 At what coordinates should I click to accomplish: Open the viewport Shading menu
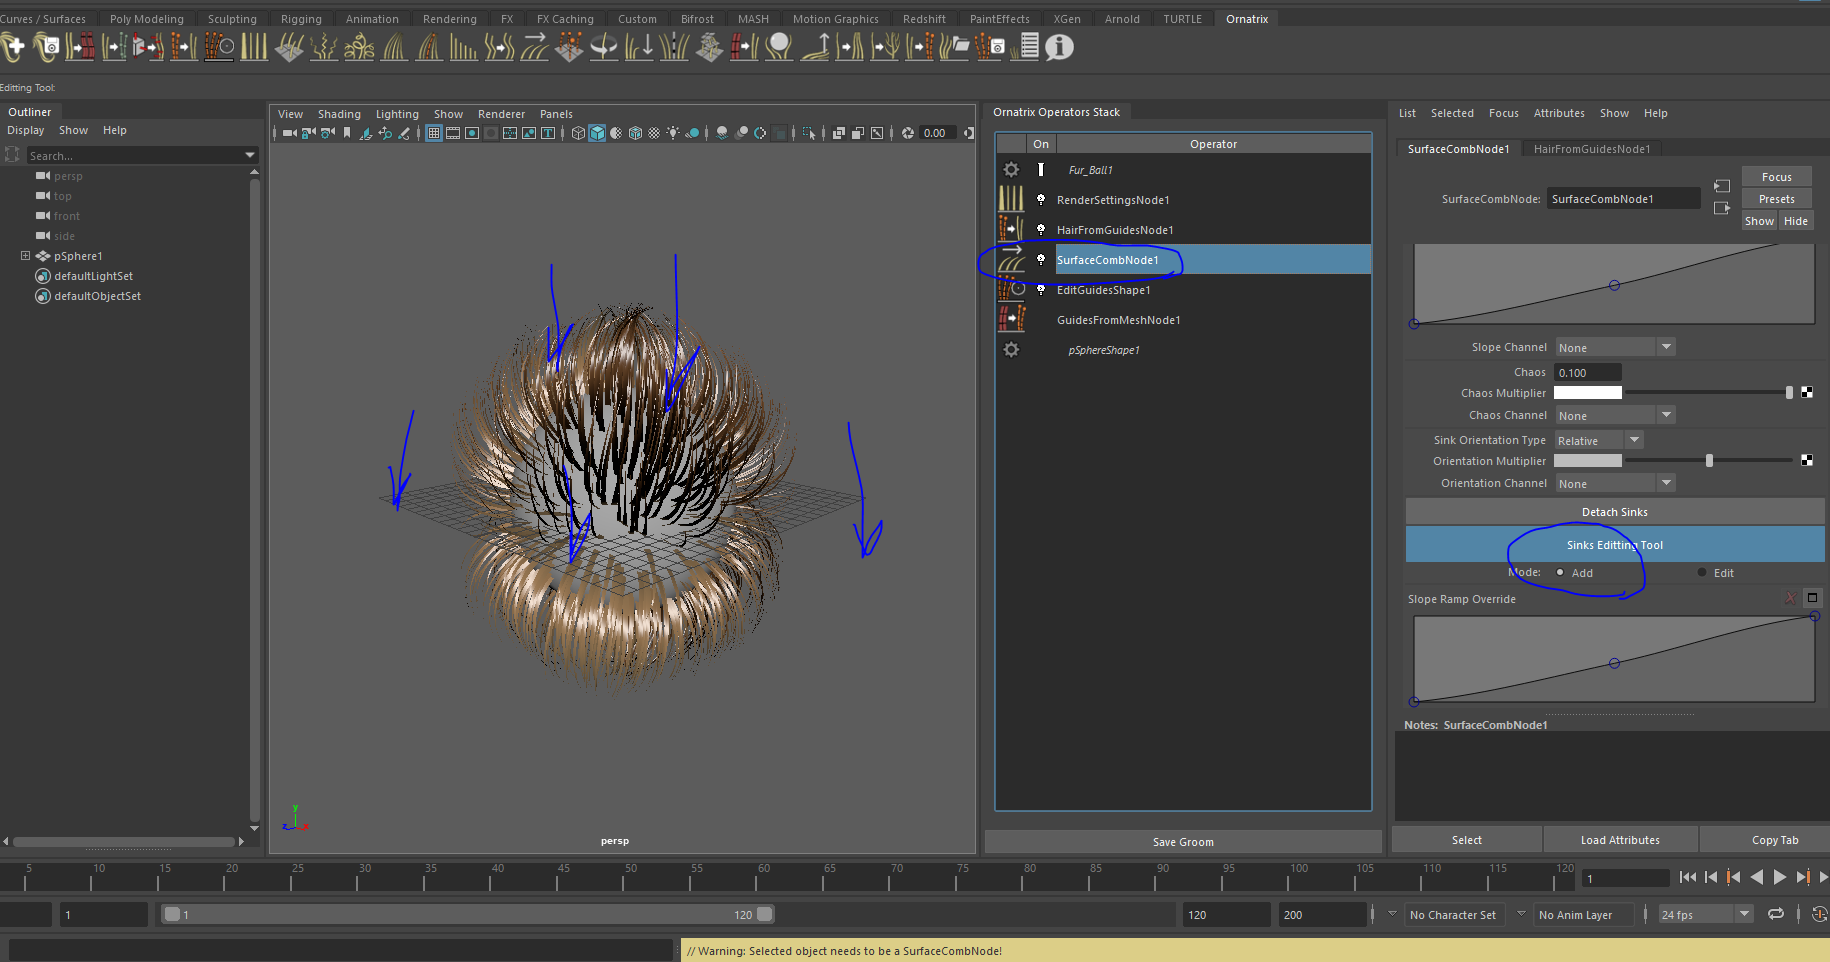(x=339, y=114)
